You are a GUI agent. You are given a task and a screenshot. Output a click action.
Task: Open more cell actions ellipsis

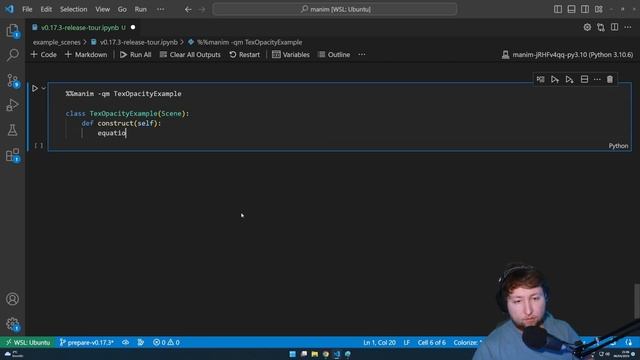point(597,79)
